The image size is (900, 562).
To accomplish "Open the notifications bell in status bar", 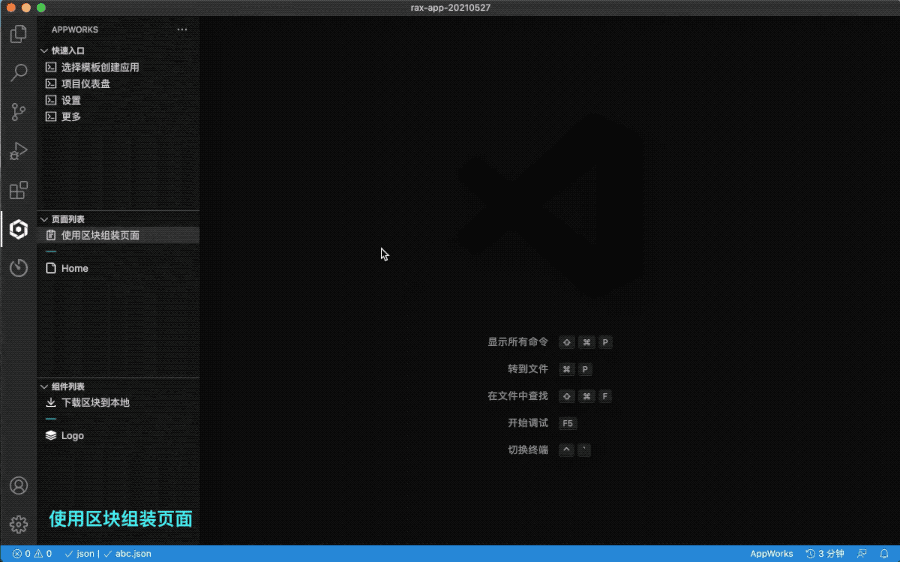I will [884, 554].
